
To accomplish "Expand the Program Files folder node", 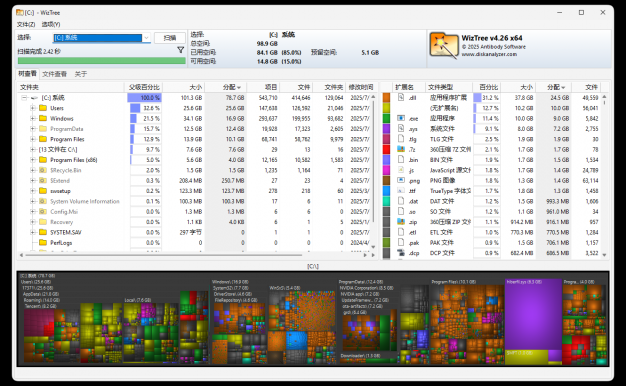I will coord(33,139).
